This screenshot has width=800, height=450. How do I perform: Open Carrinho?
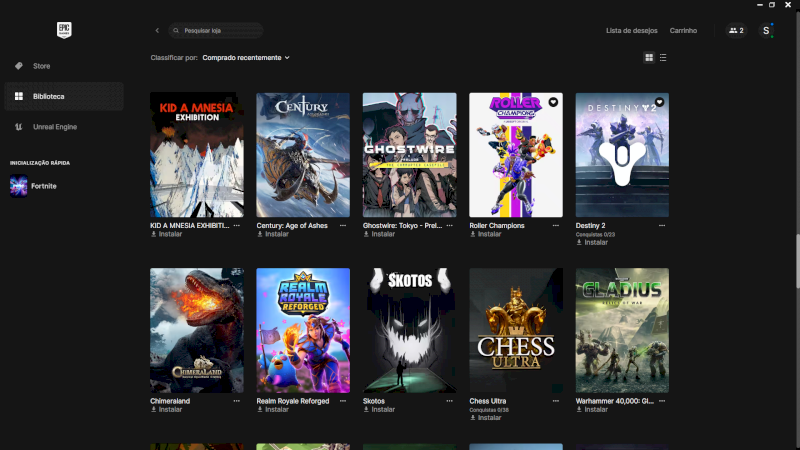(x=683, y=31)
